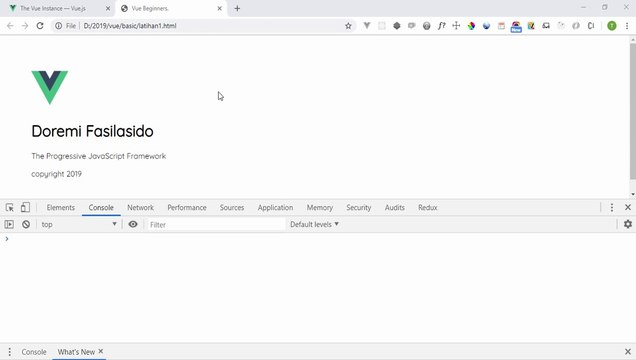Switch to the Elements tab
Viewport: 636px width, 360px height.
(60, 208)
